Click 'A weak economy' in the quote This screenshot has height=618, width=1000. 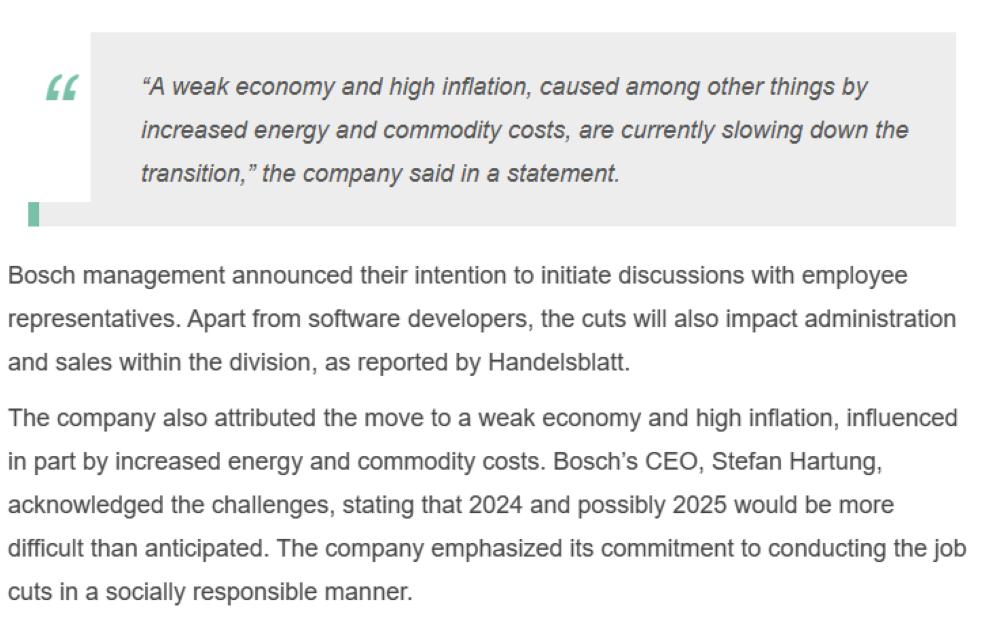coord(241,87)
